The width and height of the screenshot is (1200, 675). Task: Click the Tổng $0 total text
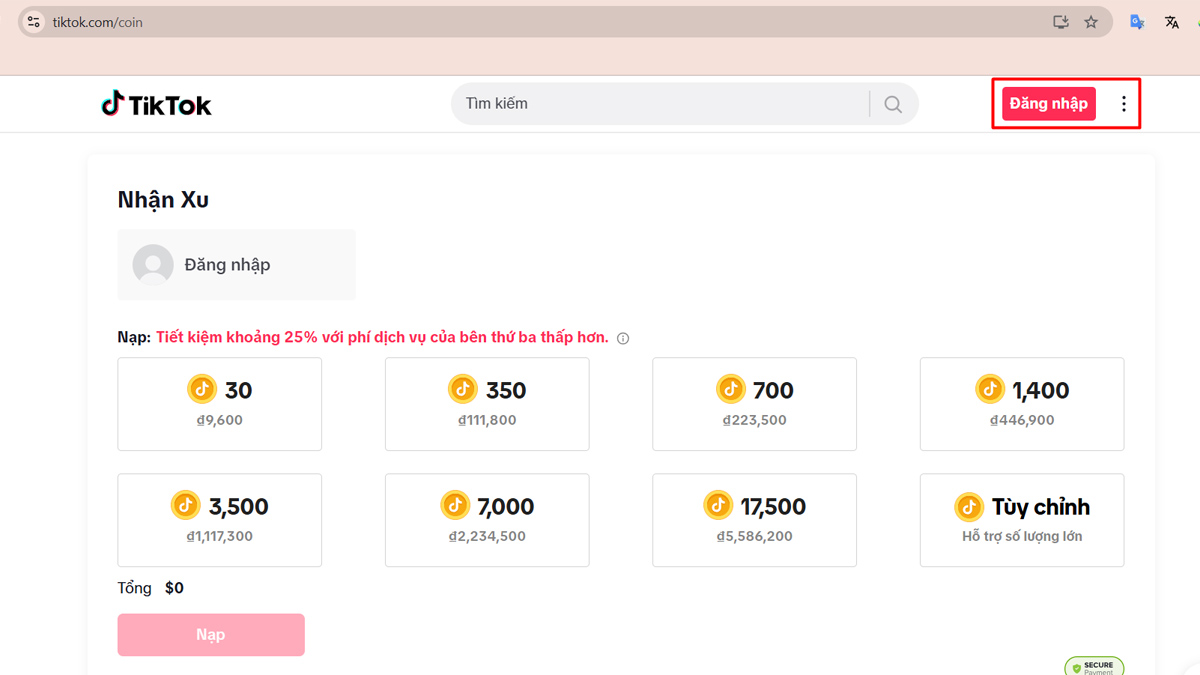click(151, 588)
